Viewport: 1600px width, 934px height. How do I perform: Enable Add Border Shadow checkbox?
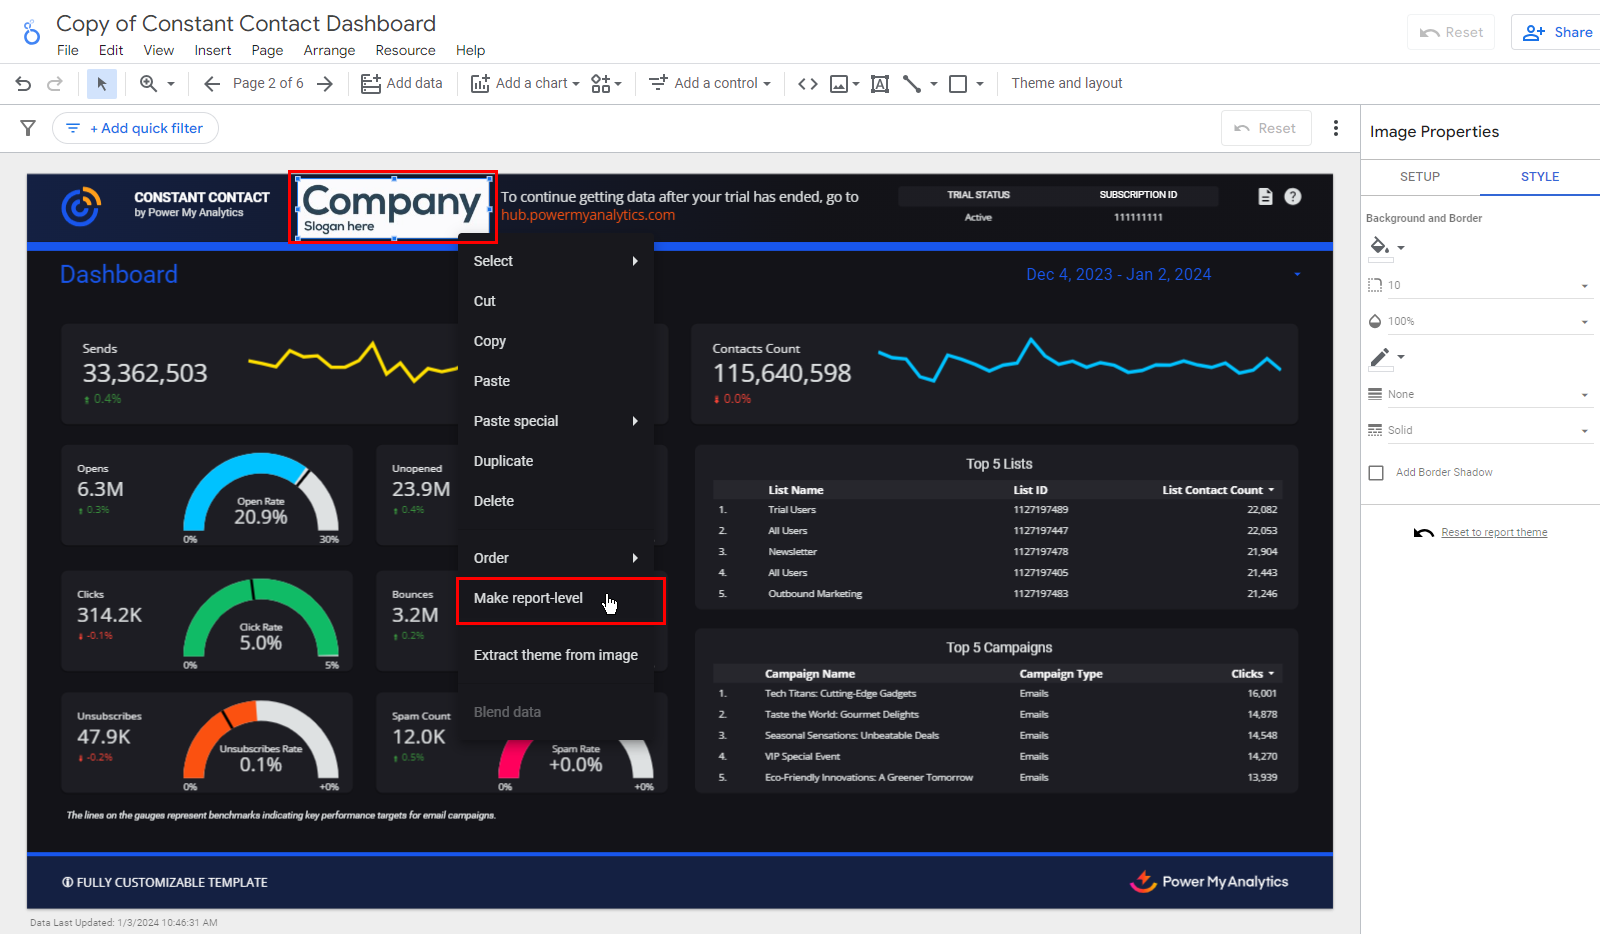1376,472
